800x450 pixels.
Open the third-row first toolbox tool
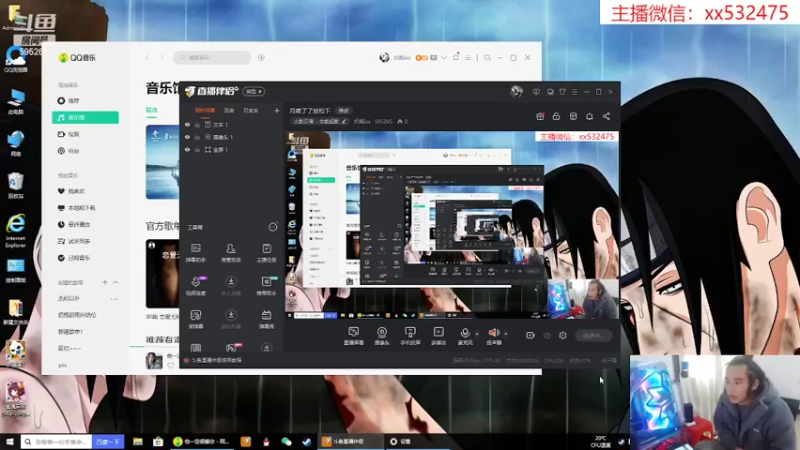(196, 319)
